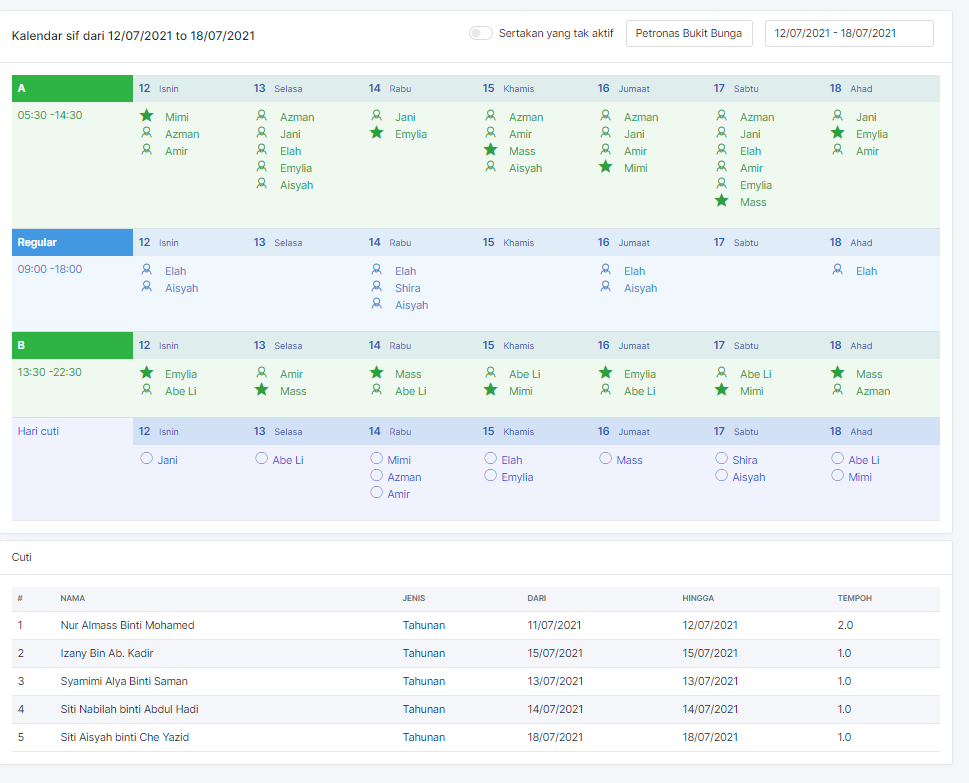This screenshot has width=969, height=783.
Task: Click the green shift B header
Action: tap(72, 345)
